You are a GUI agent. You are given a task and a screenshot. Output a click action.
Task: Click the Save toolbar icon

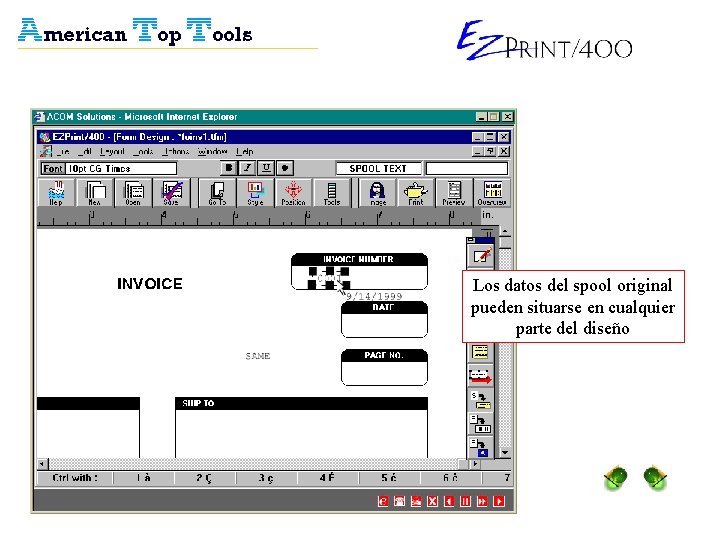pos(171,192)
